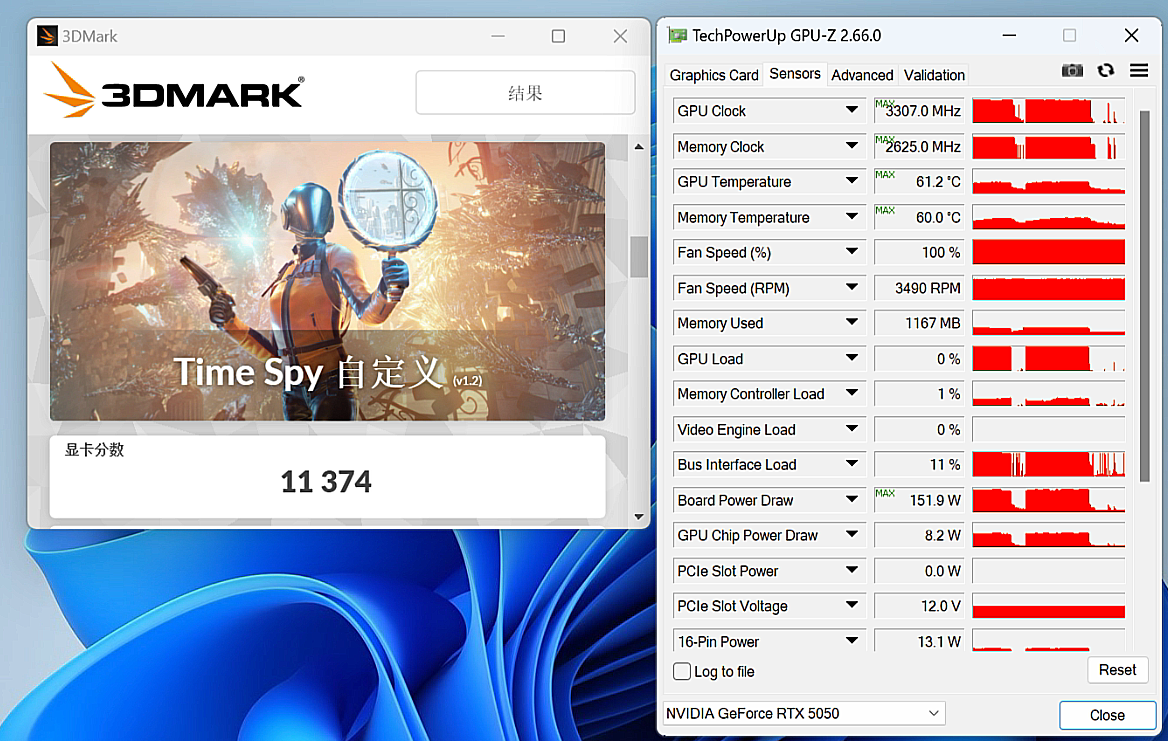This screenshot has height=741, width=1168.
Task: Click the Reset button
Action: tap(1117, 670)
